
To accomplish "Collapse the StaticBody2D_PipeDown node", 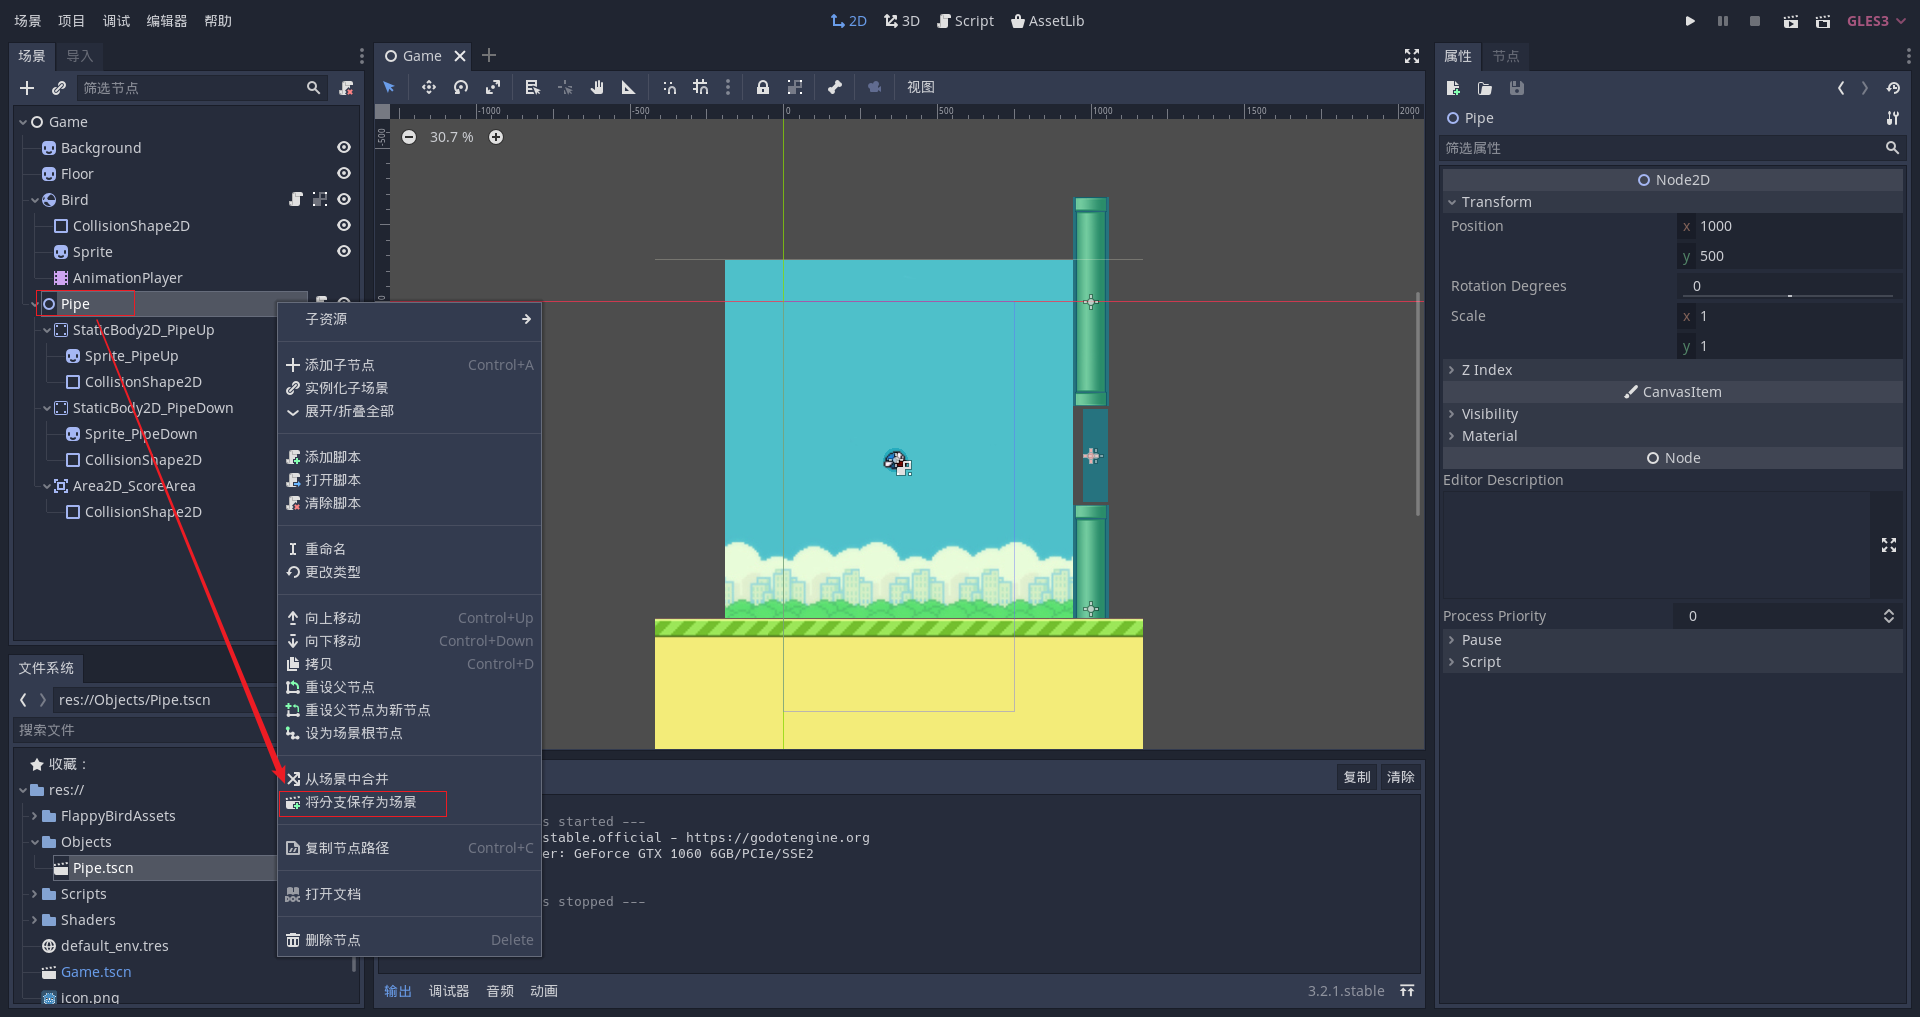I will pyautogui.click(x=47, y=408).
